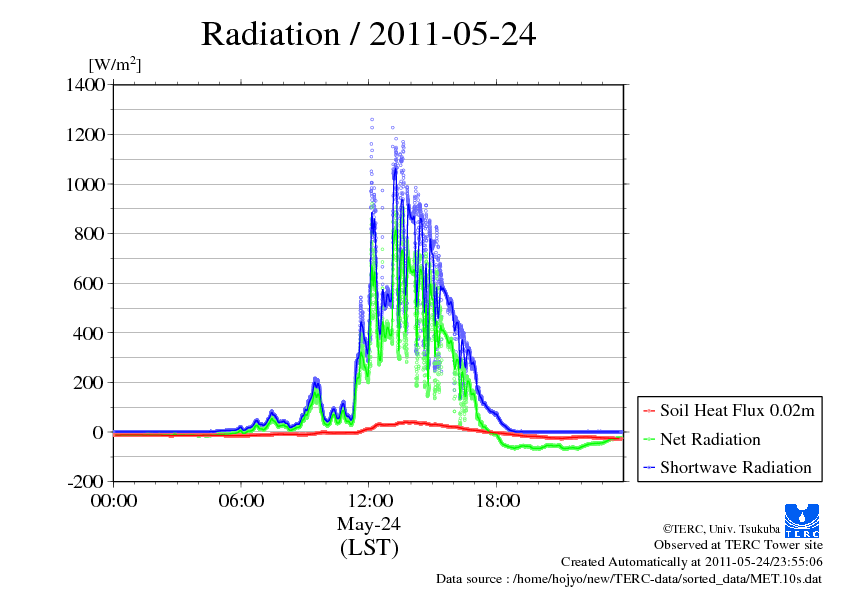Click the y-axis label '600'
The image size is (842, 595).
[x=89, y=284]
